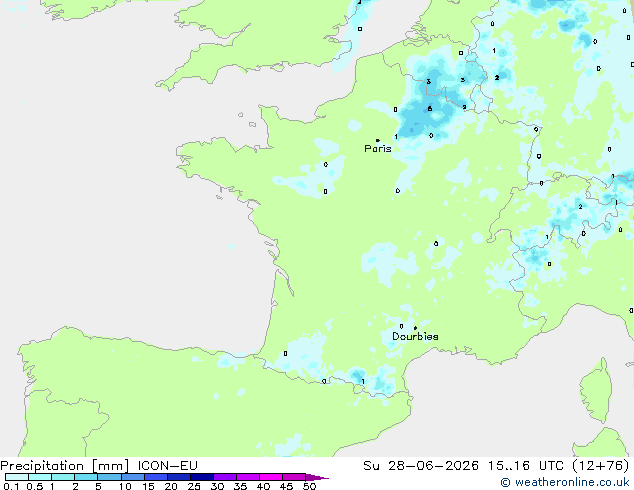Image resolution: width=634 pixels, height=490 pixels.
Task: Click the 20 mm dark blue swatch
Action: tap(178, 477)
